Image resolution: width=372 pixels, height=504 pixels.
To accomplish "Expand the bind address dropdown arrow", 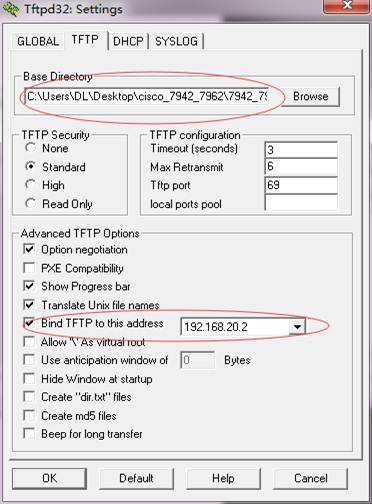I will click(296, 327).
